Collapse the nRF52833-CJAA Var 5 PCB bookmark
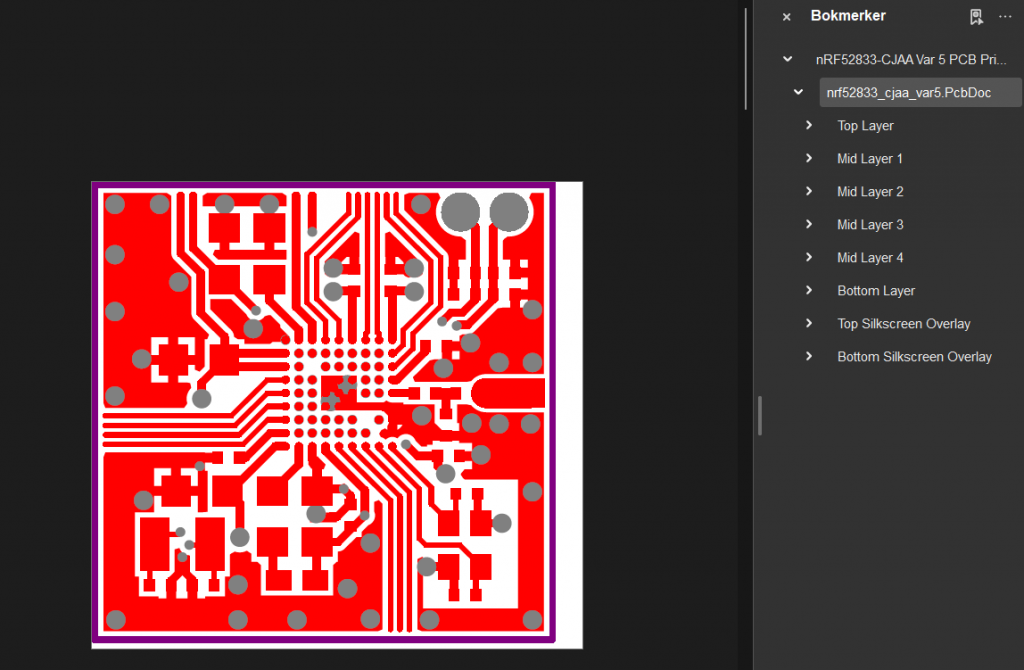 (x=788, y=60)
